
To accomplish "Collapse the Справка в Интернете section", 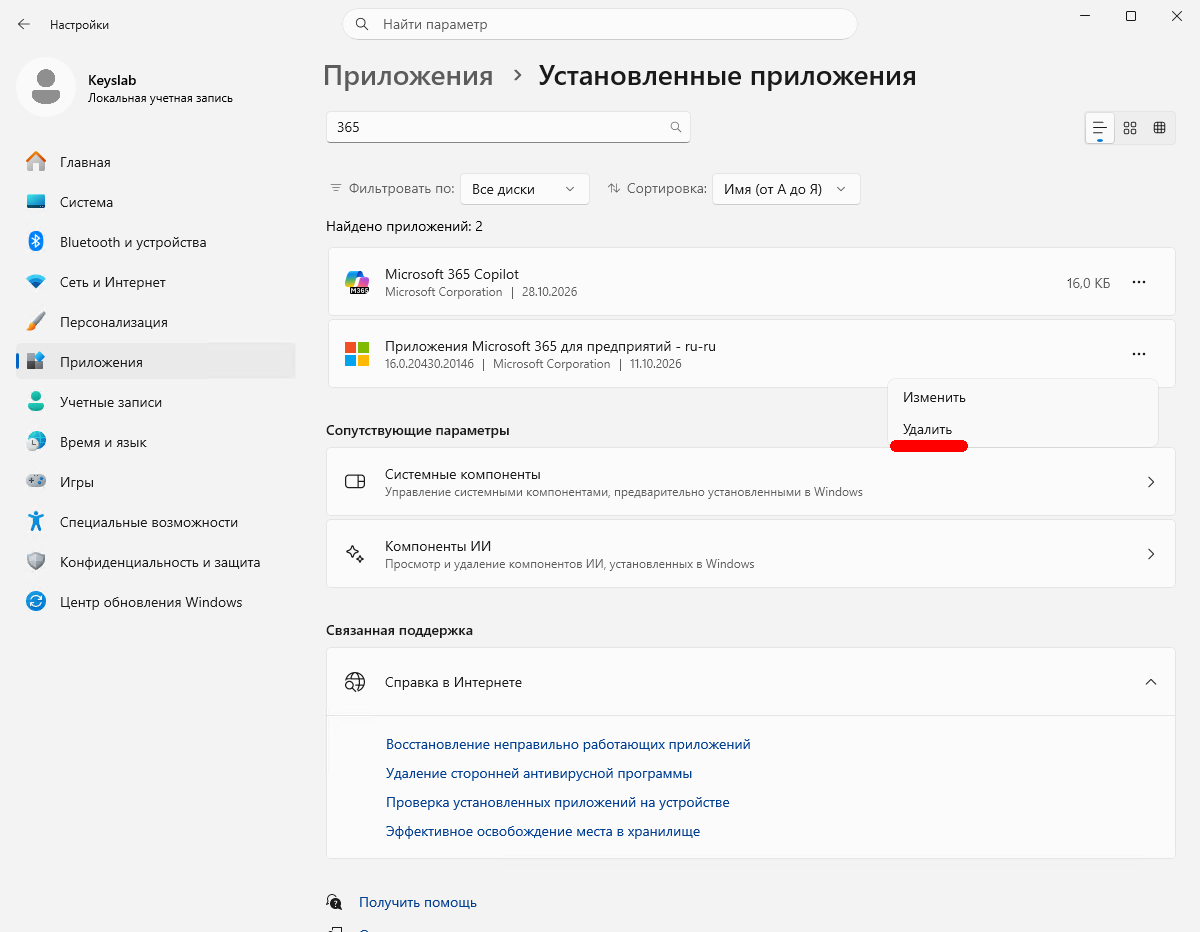I will [1151, 682].
